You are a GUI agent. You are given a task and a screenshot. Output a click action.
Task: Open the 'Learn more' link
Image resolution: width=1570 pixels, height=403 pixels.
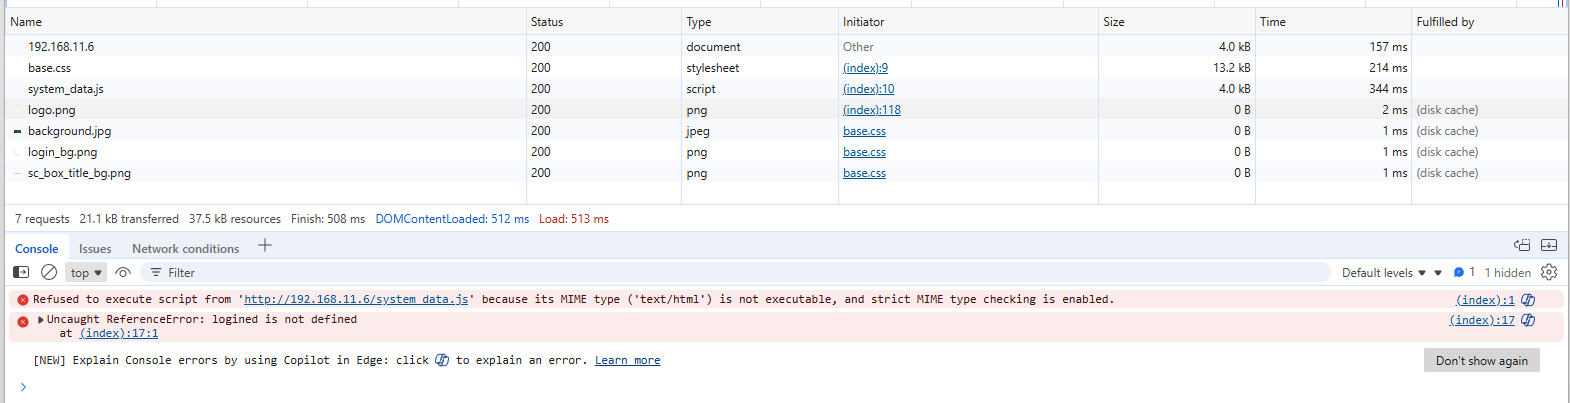pos(627,361)
